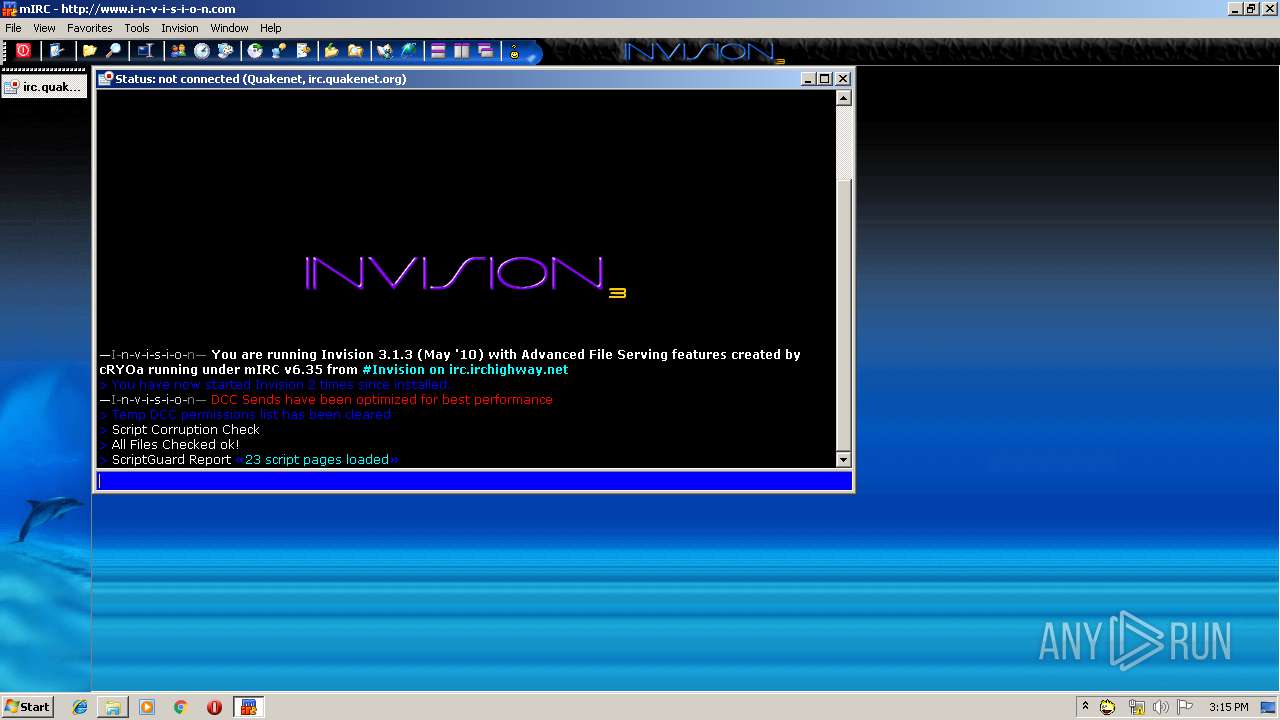Click the blue earth globe icon

[409, 51]
